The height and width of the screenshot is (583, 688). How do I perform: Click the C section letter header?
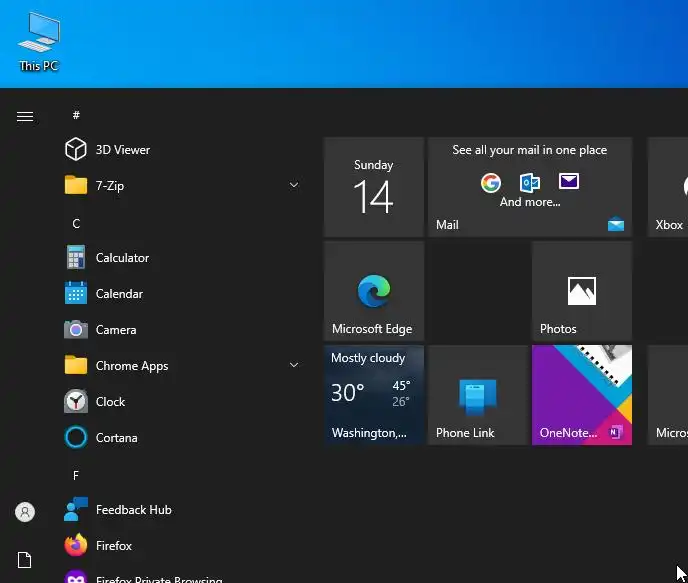coord(76,224)
